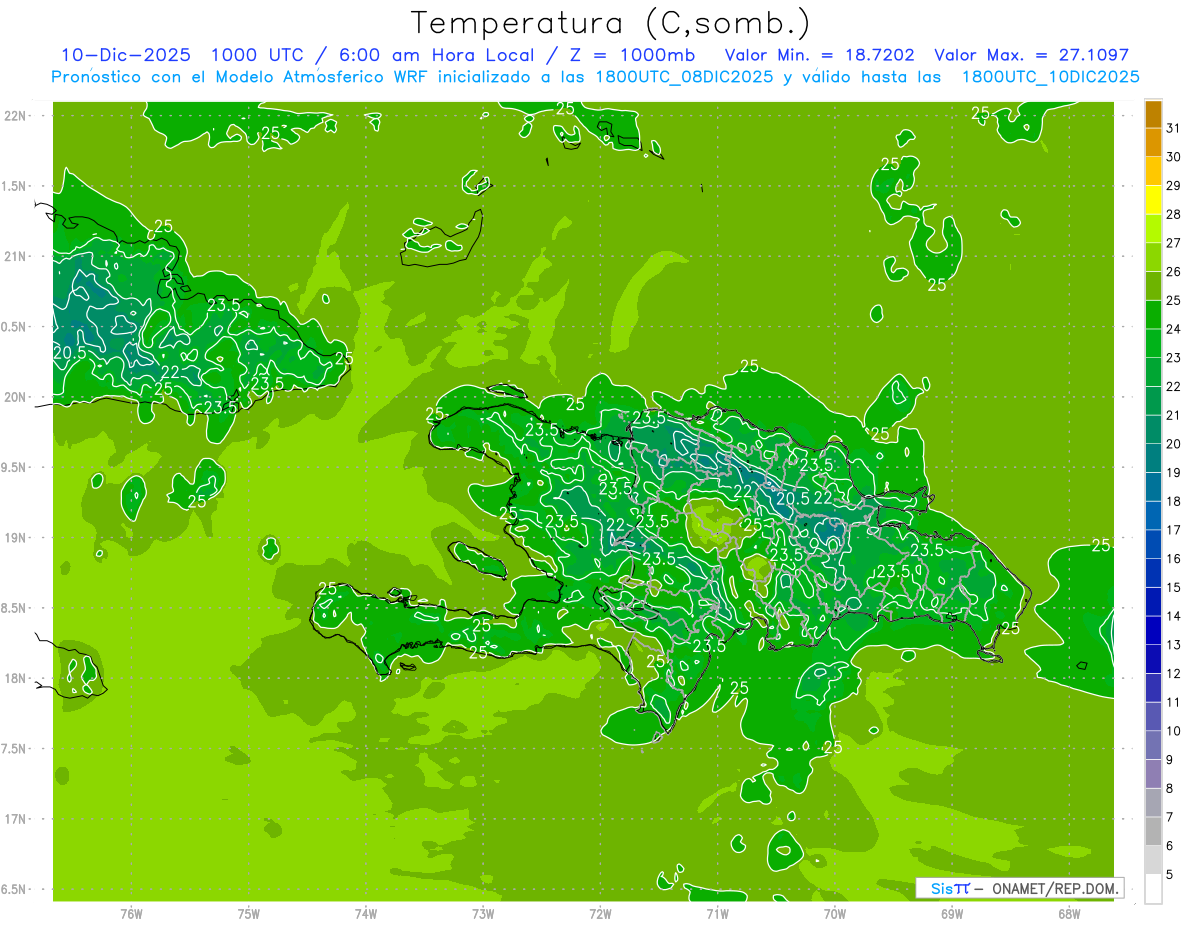Click the "SisTT - ONAMET/REP.DOM." credit box
The image size is (1200, 927).
(x=1018, y=888)
